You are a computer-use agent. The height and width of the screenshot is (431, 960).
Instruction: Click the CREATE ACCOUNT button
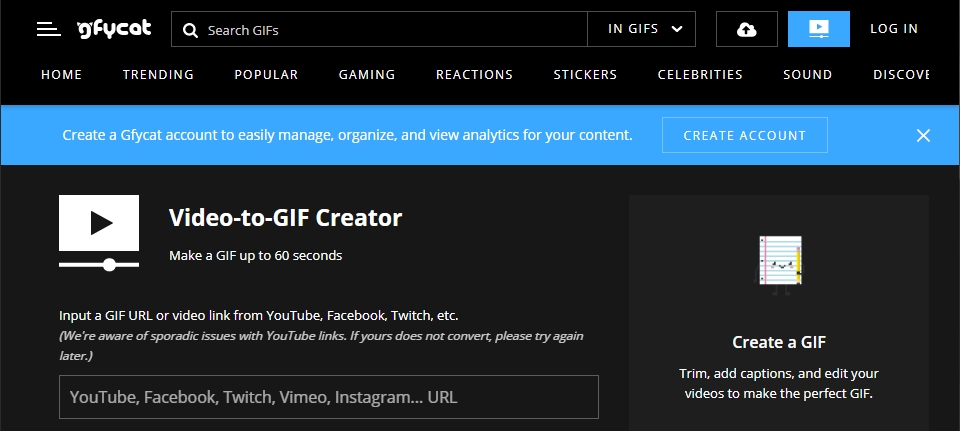[x=744, y=135]
